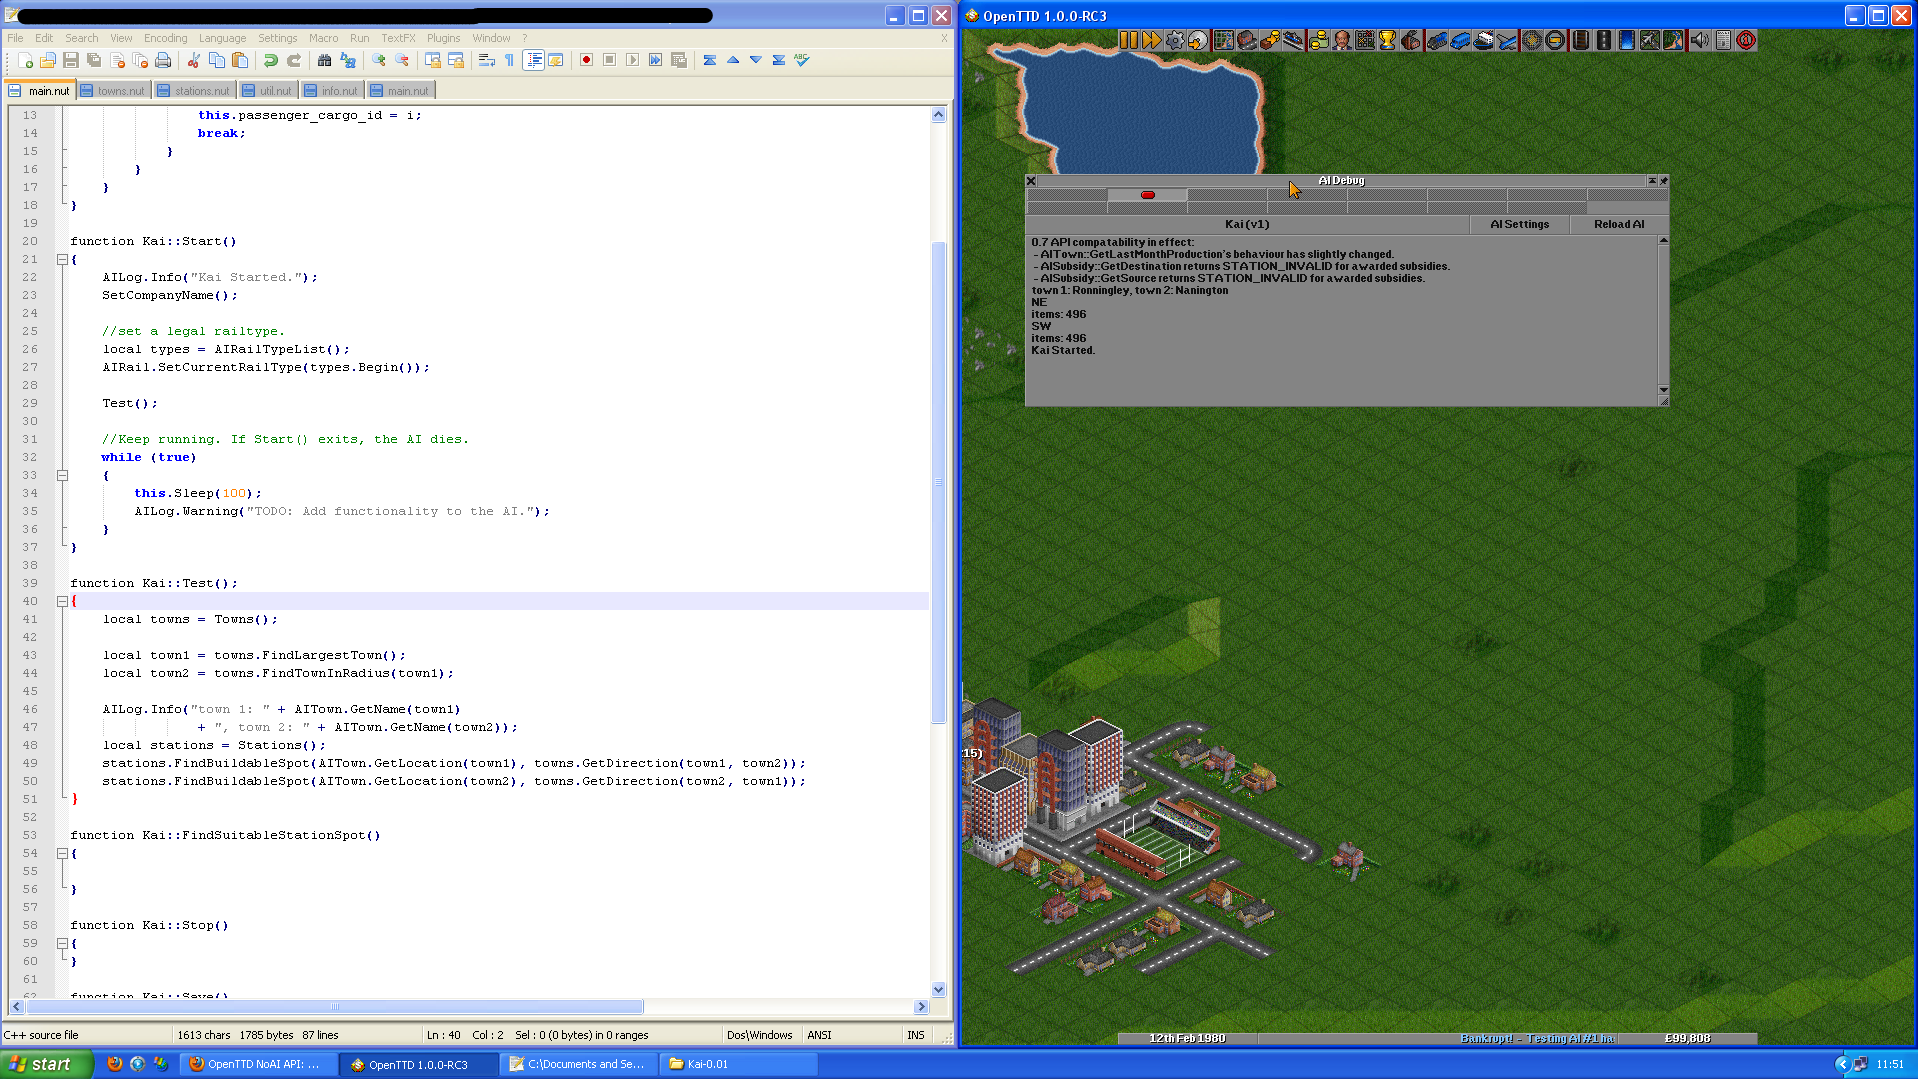Open the sound and music icon

[1699, 40]
